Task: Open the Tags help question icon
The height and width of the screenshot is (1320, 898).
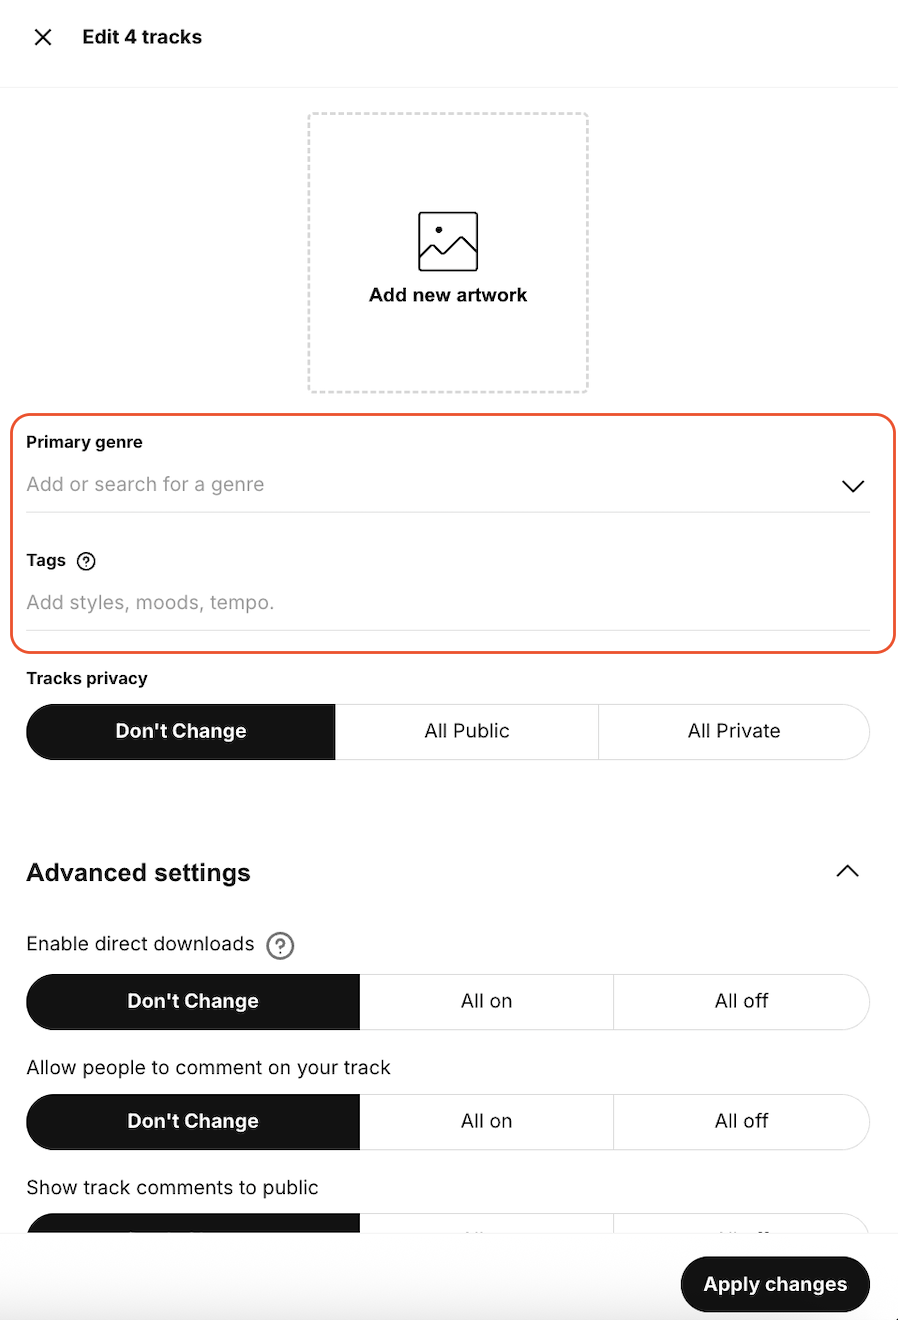Action: point(86,561)
